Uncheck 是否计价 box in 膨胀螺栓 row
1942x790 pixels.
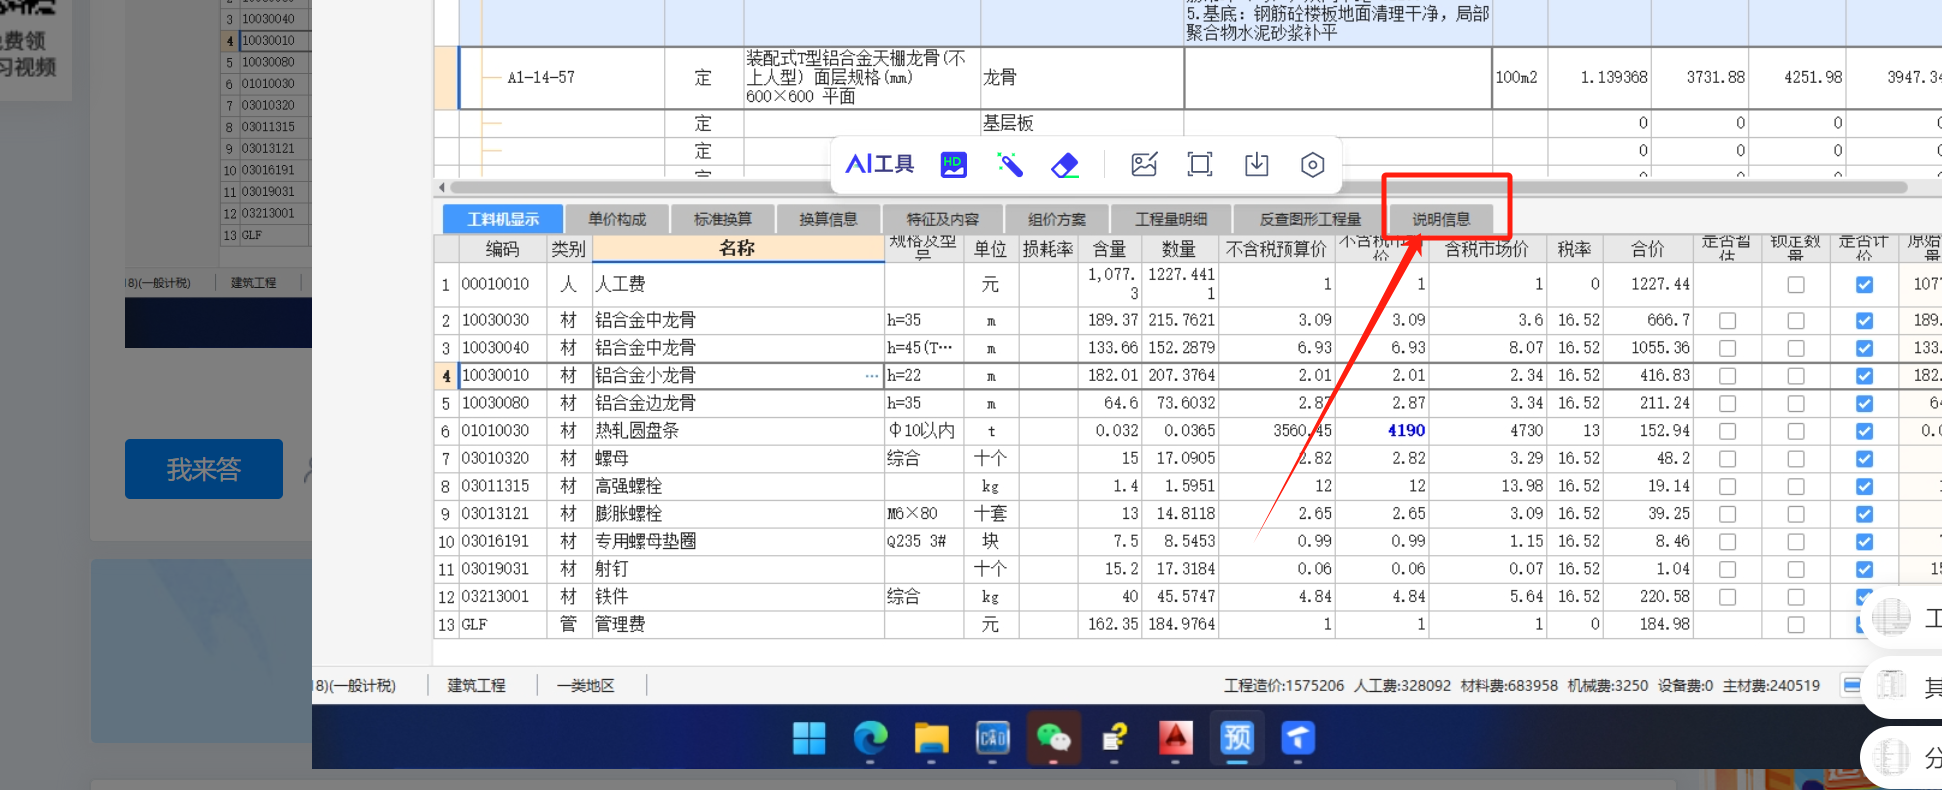[x=1864, y=514]
